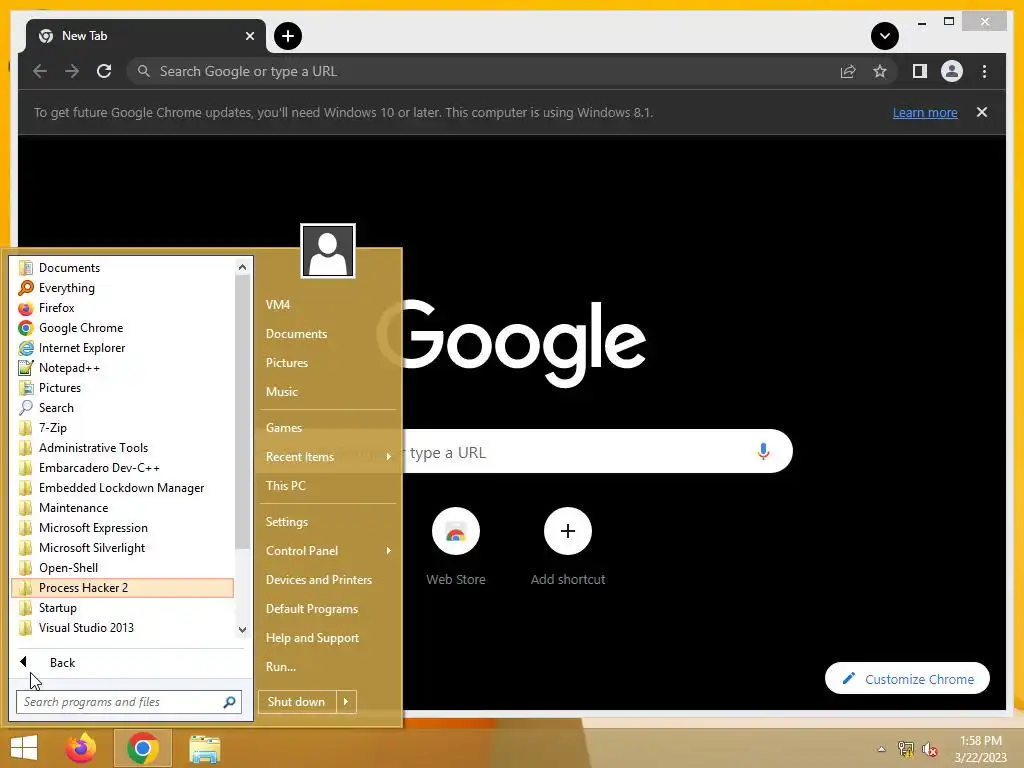Click the programs list scroll up arrow
This screenshot has width=1024, height=768.
(x=242, y=267)
